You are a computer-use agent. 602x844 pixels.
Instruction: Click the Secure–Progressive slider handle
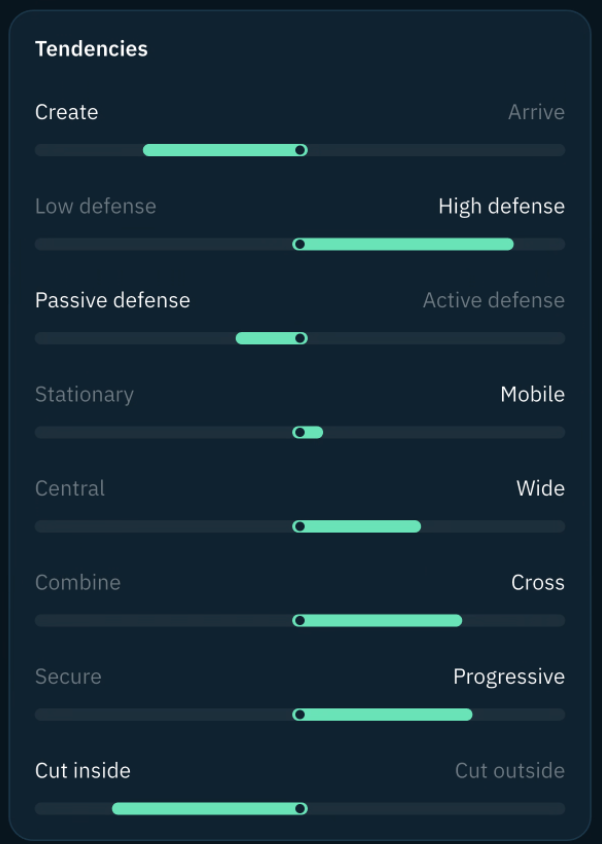pyautogui.click(x=300, y=715)
